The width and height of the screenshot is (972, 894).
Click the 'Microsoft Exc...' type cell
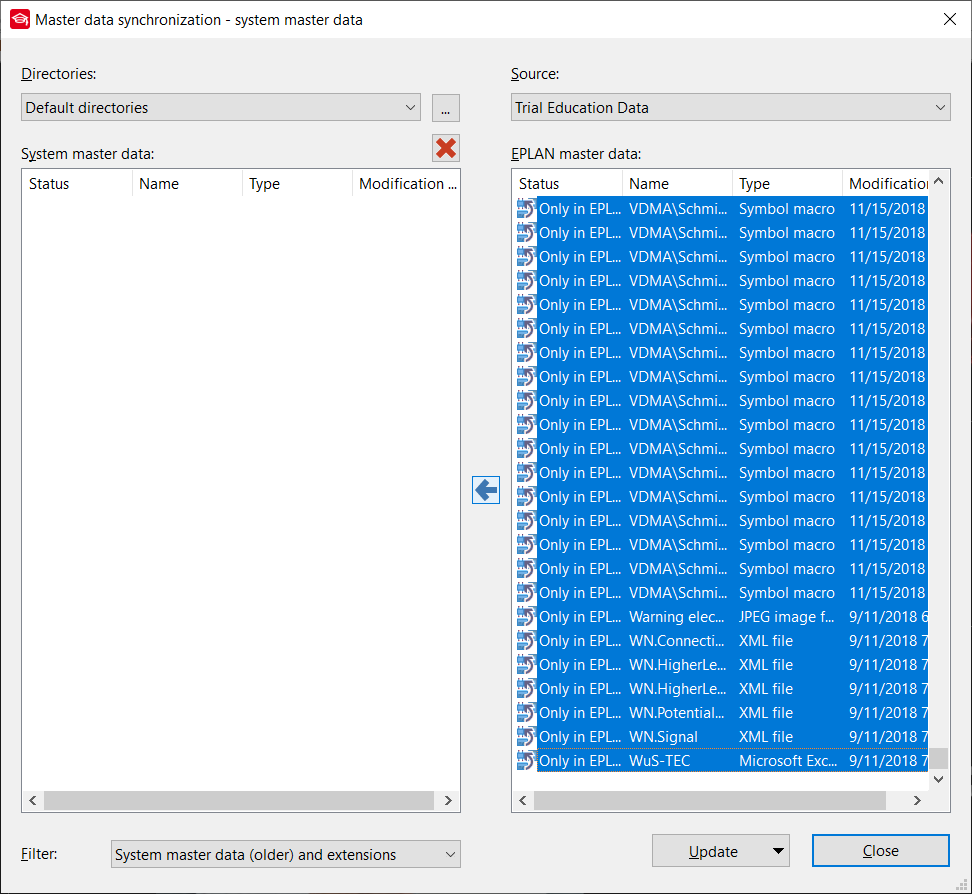click(787, 761)
